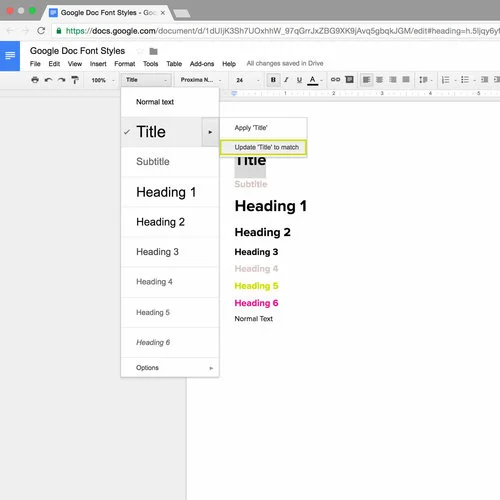Select the Paint format tool
The image size is (500, 500).
pos(75,80)
